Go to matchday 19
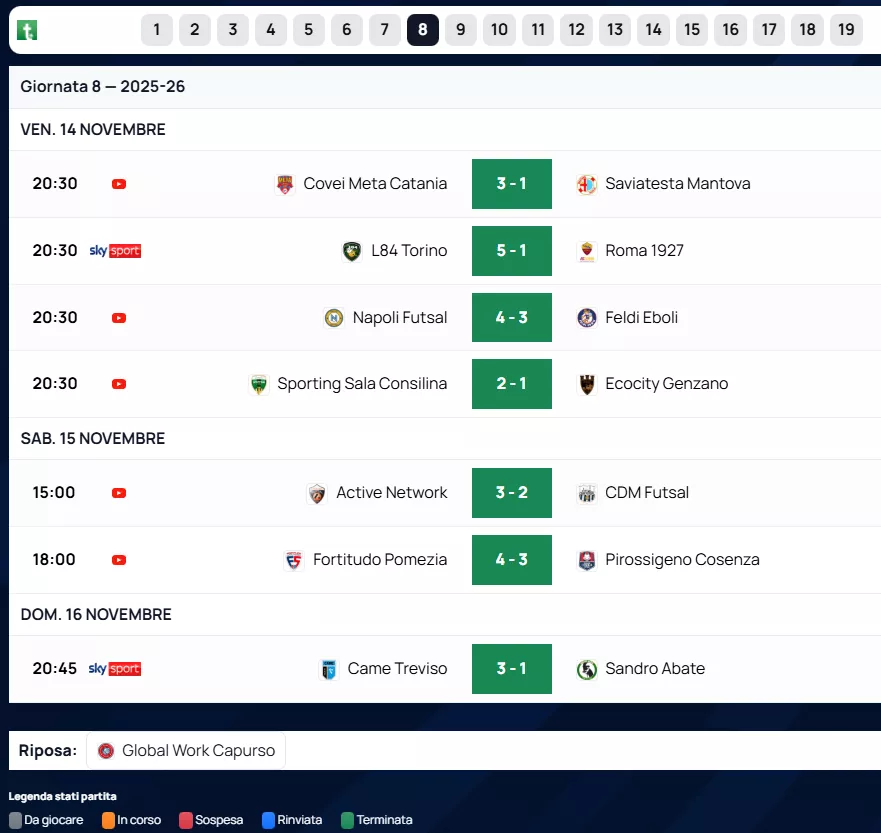This screenshot has width=881, height=833. (846, 30)
